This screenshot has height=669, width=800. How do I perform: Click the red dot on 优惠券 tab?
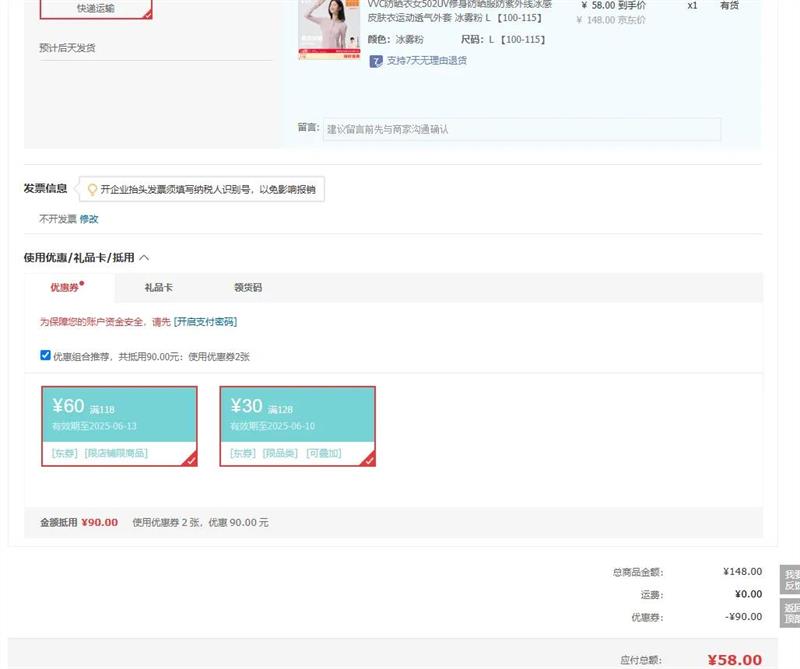tap(82, 283)
